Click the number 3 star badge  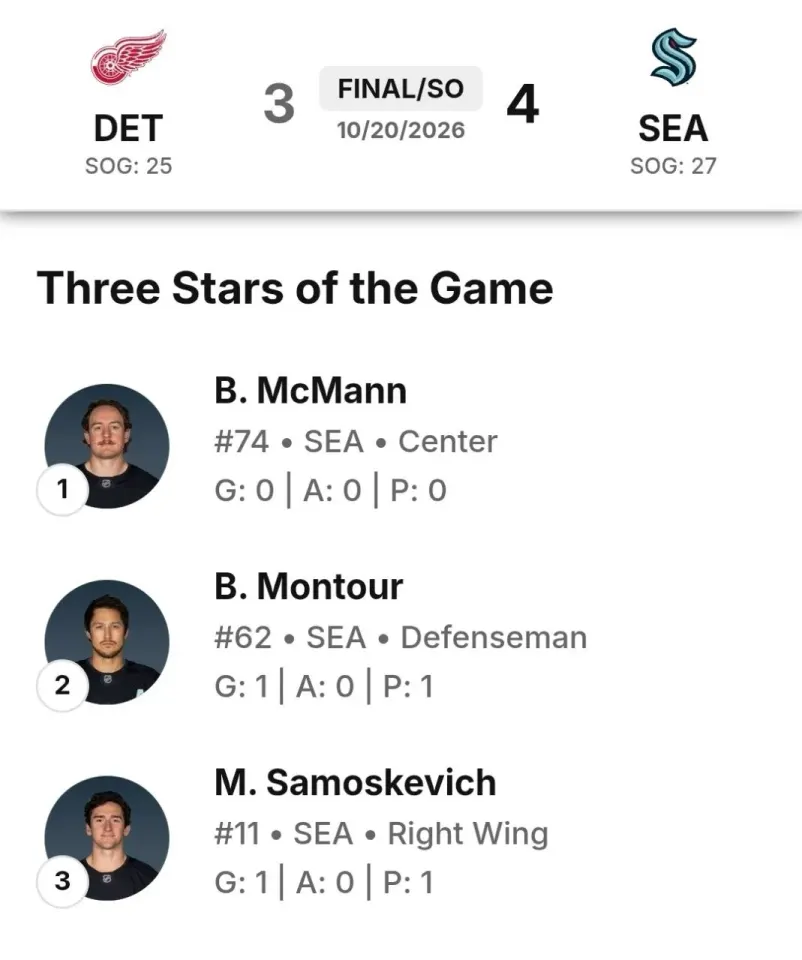click(x=62, y=881)
